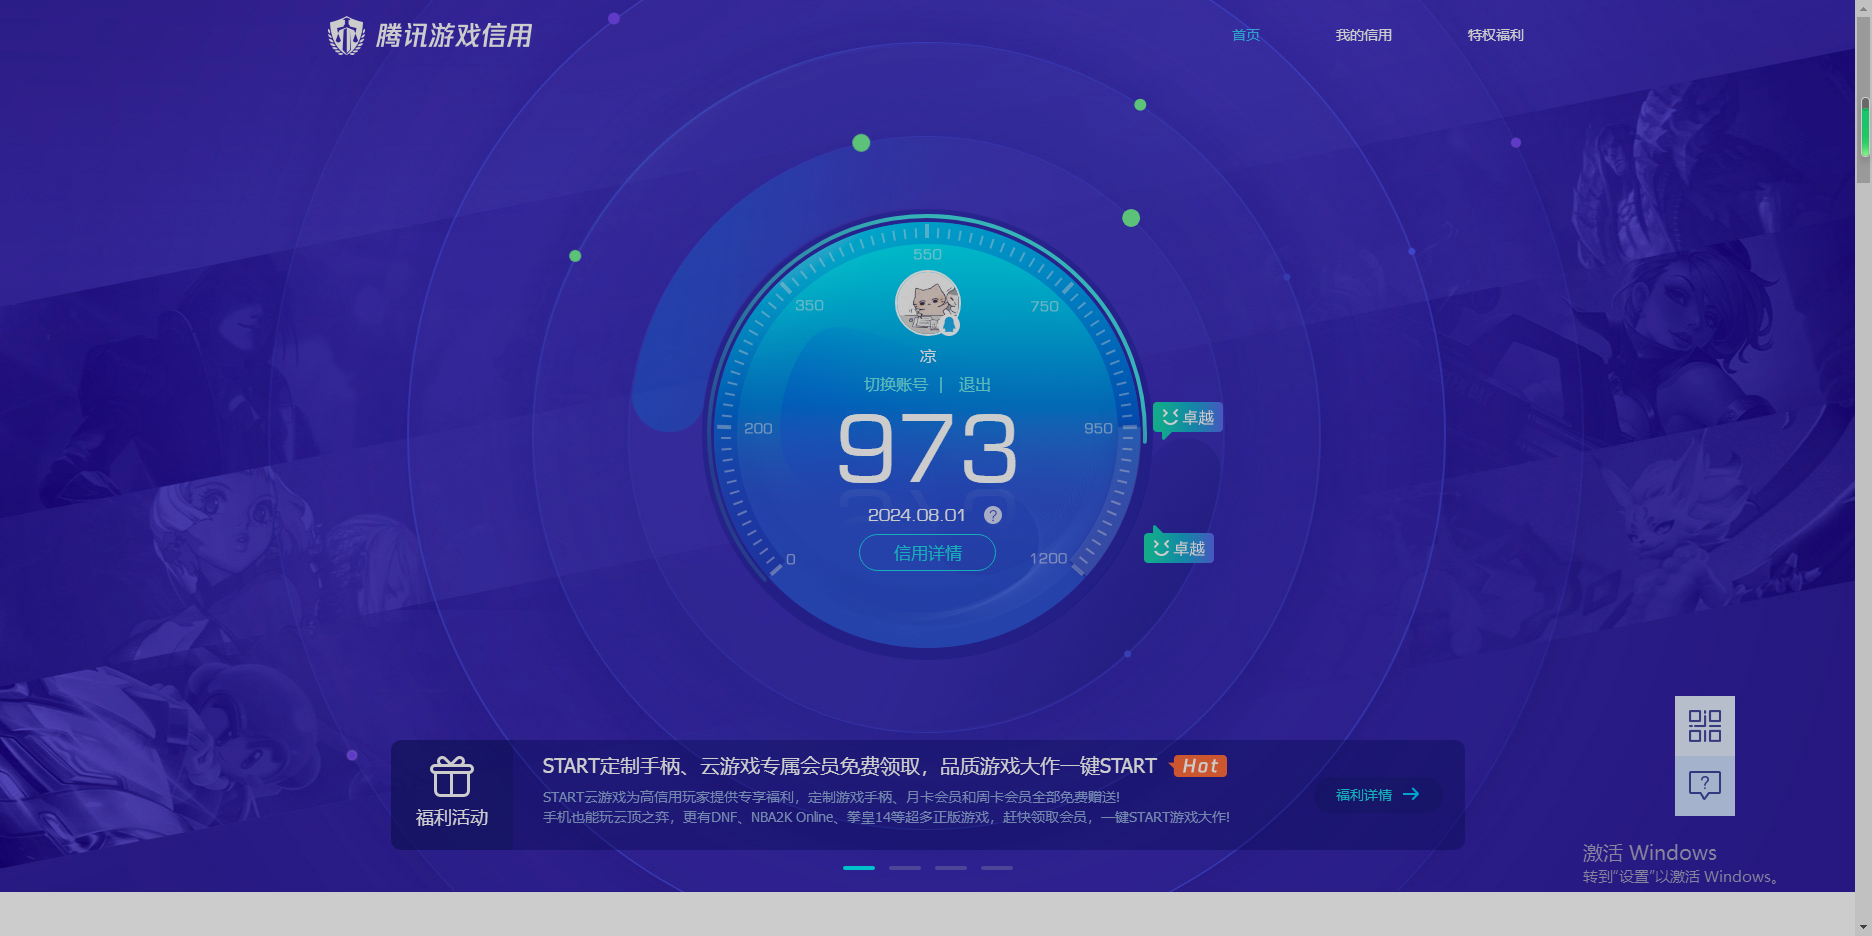Viewport: 1872px width, 936px height.
Task: Click the 退出 logout link
Action: 975,385
